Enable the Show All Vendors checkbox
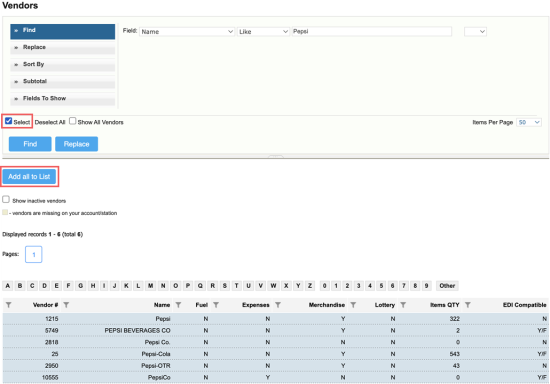Screen dimensions: 550x384 pos(72,121)
